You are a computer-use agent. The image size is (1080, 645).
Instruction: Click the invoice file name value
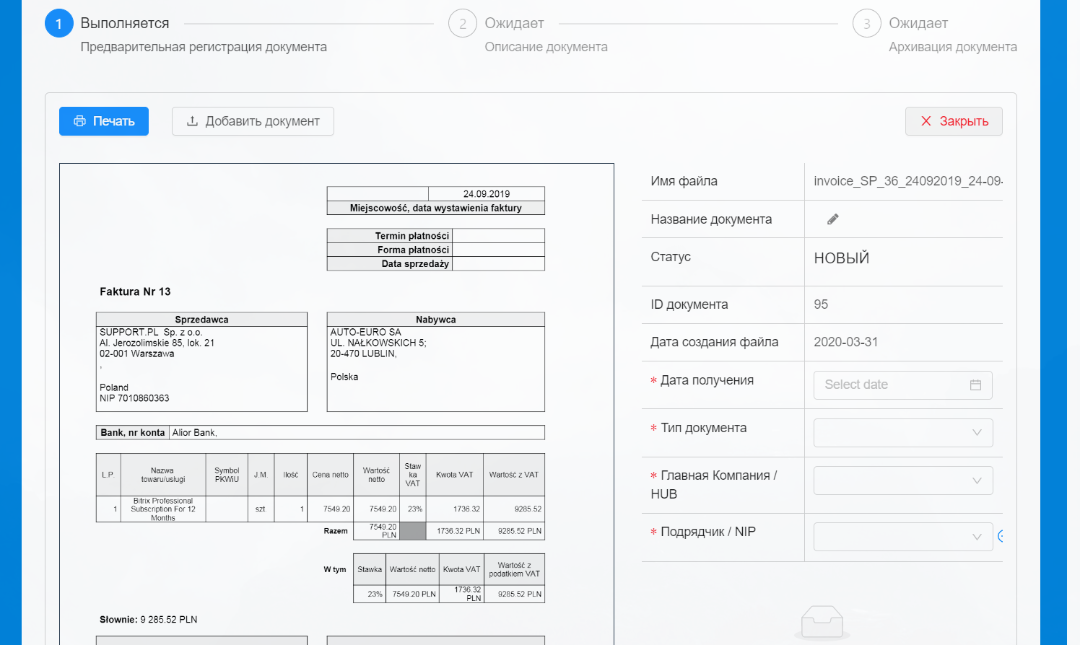pyautogui.click(x=908, y=181)
